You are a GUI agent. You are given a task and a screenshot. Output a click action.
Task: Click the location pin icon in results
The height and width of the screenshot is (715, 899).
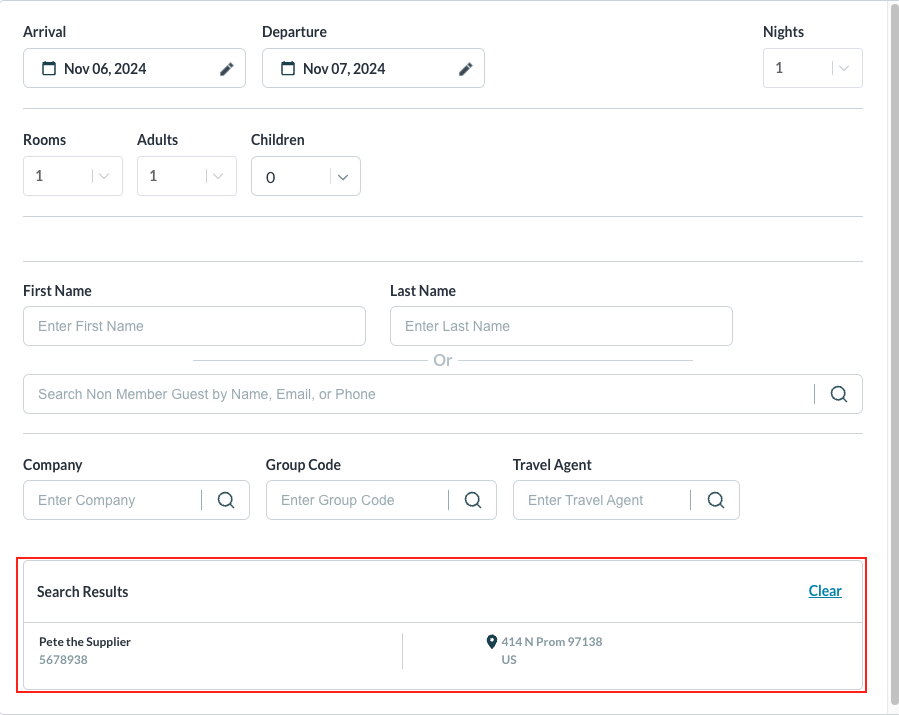tap(491, 642)
